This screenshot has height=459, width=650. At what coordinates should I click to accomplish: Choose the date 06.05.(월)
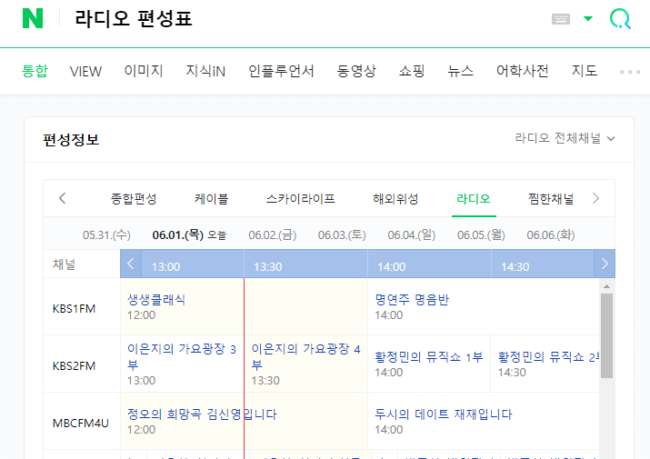pos(481,235)
